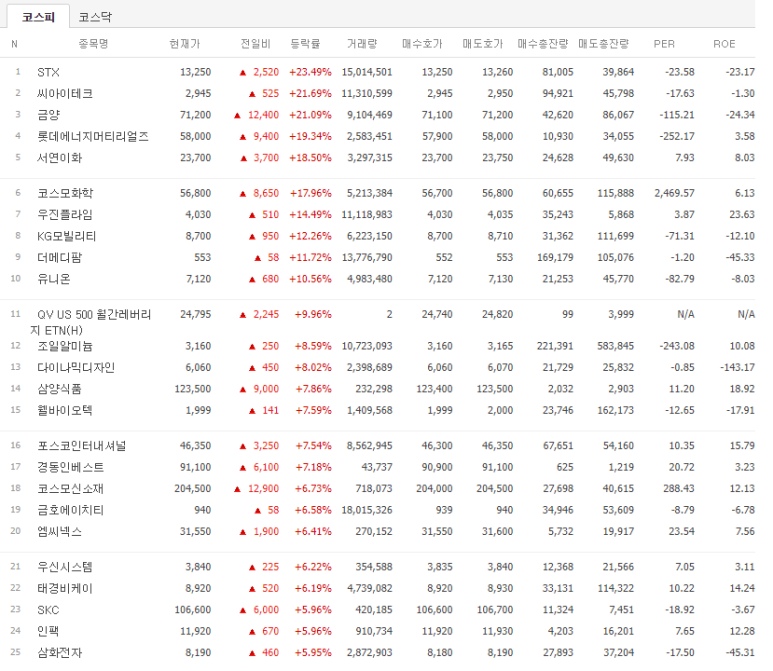The height and width of the screenshot is (671, 773).
Task: Select 씨아이테크 volume 11,310,599
Action: point(367,94)
